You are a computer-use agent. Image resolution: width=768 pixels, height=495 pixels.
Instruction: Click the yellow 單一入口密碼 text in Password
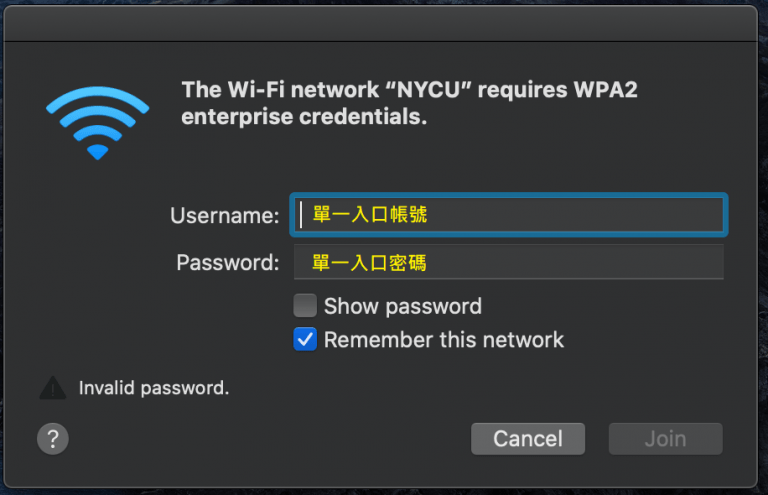pyautogui.click(x=369, y=263)
